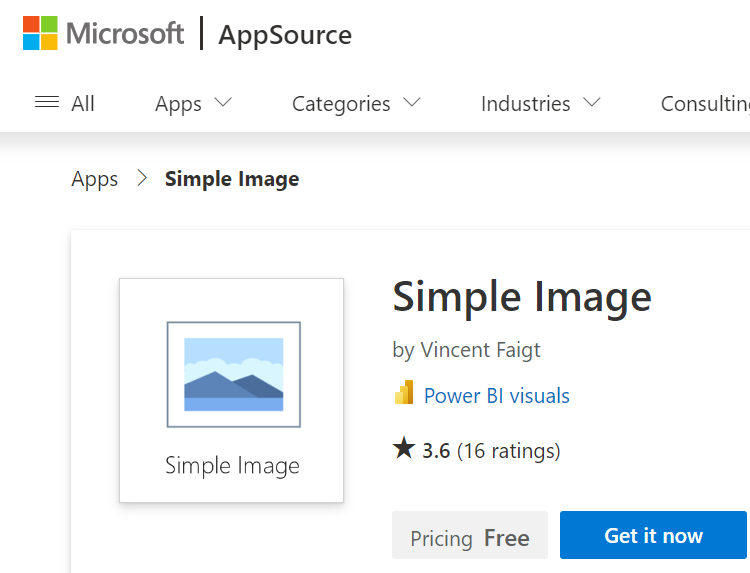Click the AppSource title link
Viewport: 750px width, 573px height.
pos(285,35)
